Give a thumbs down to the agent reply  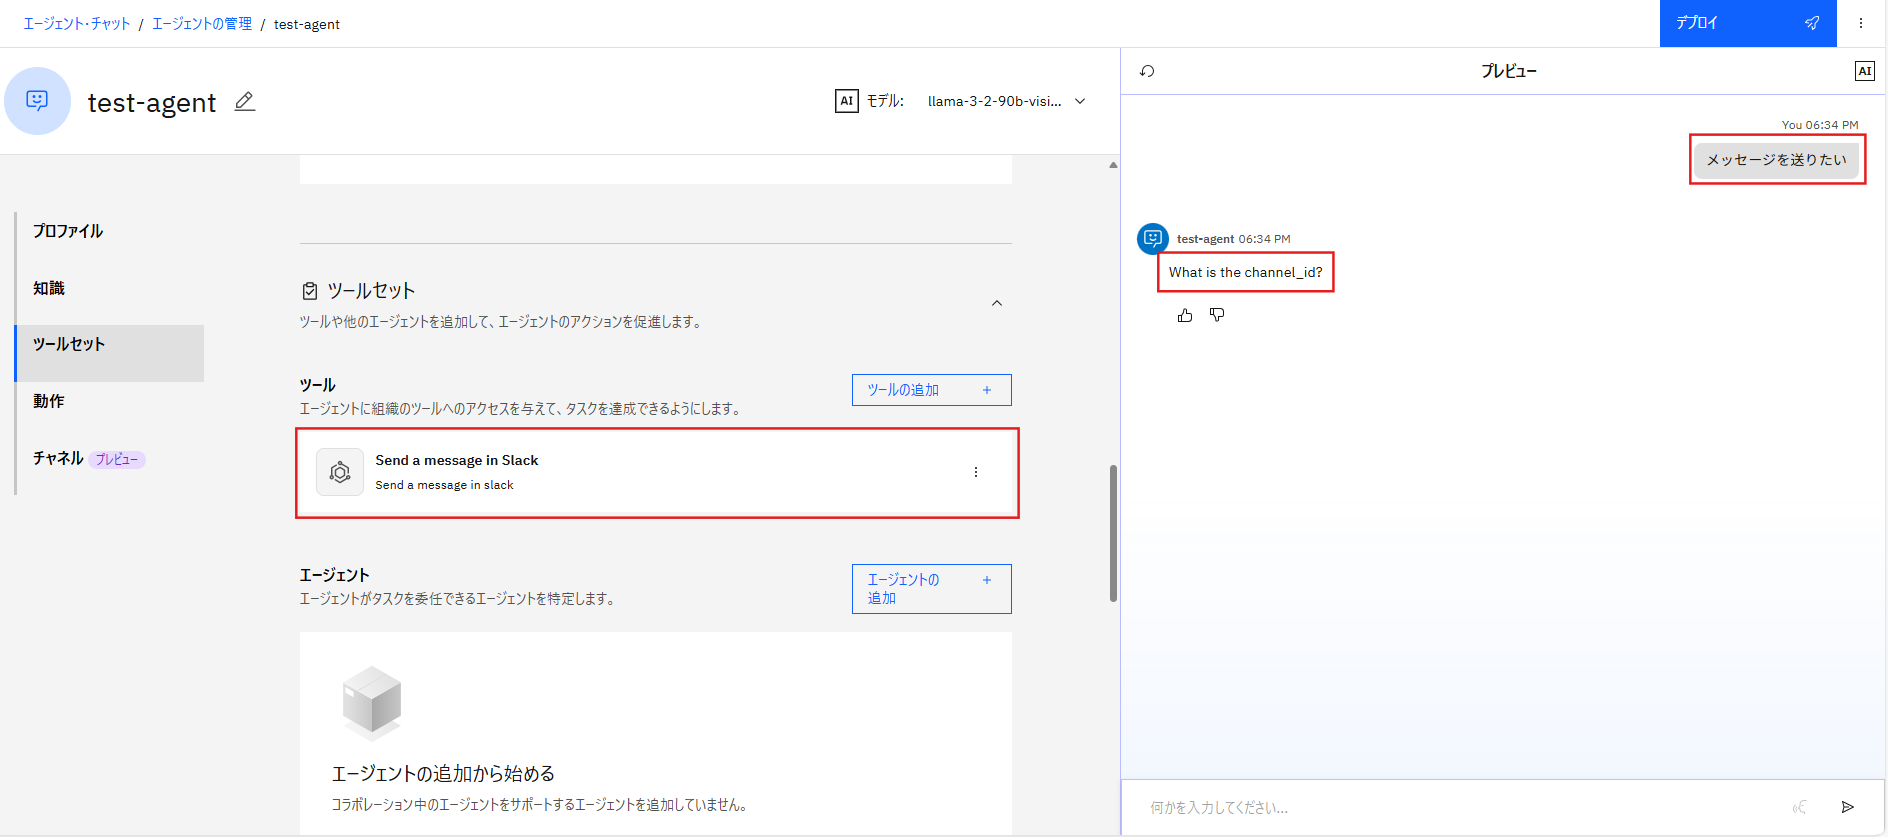click(1217, 315)
